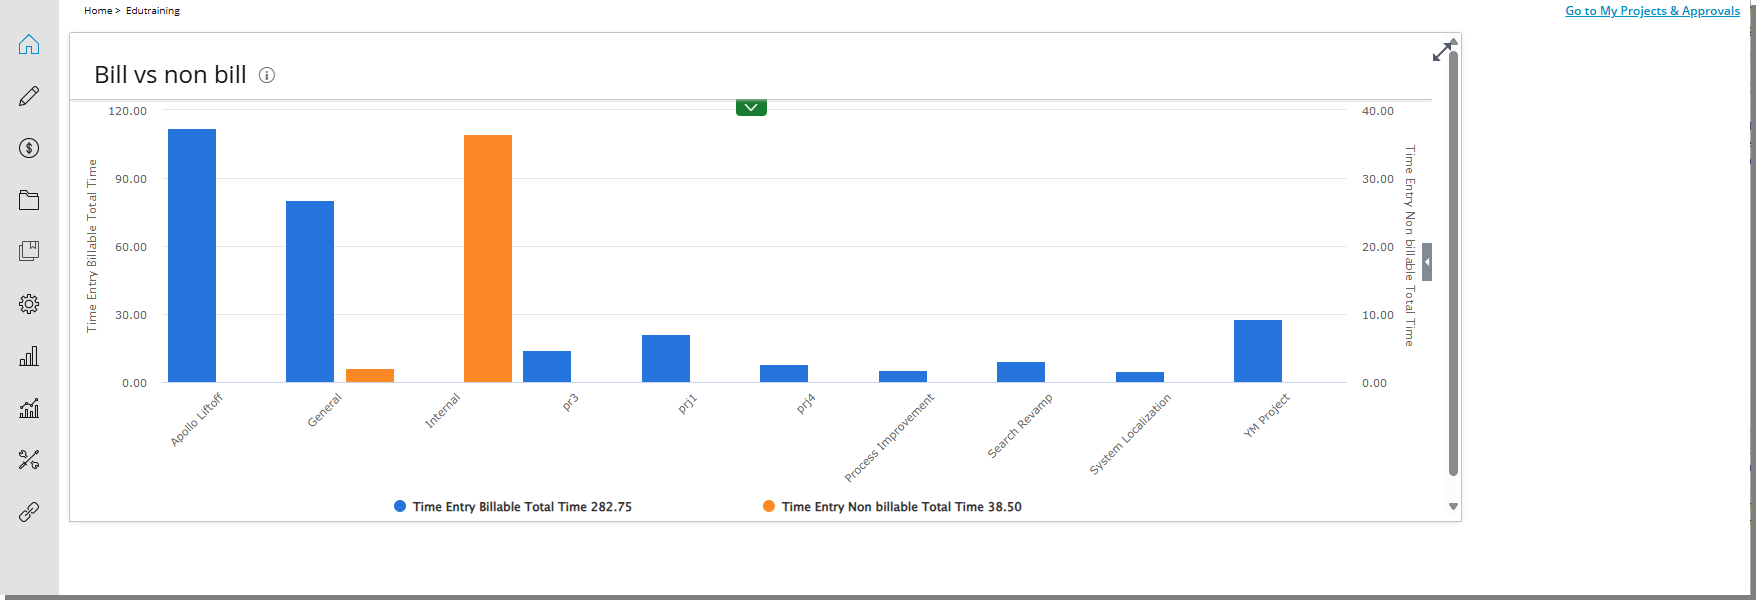The height and width of the screenshot is (600, 1756).
Task: Click the Internal axis label
Action: [x=442, y=411]
